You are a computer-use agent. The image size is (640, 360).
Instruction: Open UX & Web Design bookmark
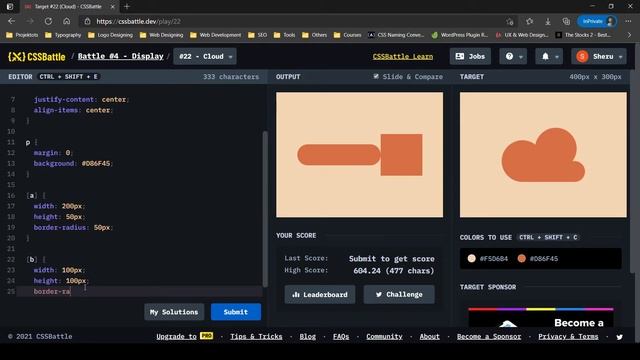522,35
